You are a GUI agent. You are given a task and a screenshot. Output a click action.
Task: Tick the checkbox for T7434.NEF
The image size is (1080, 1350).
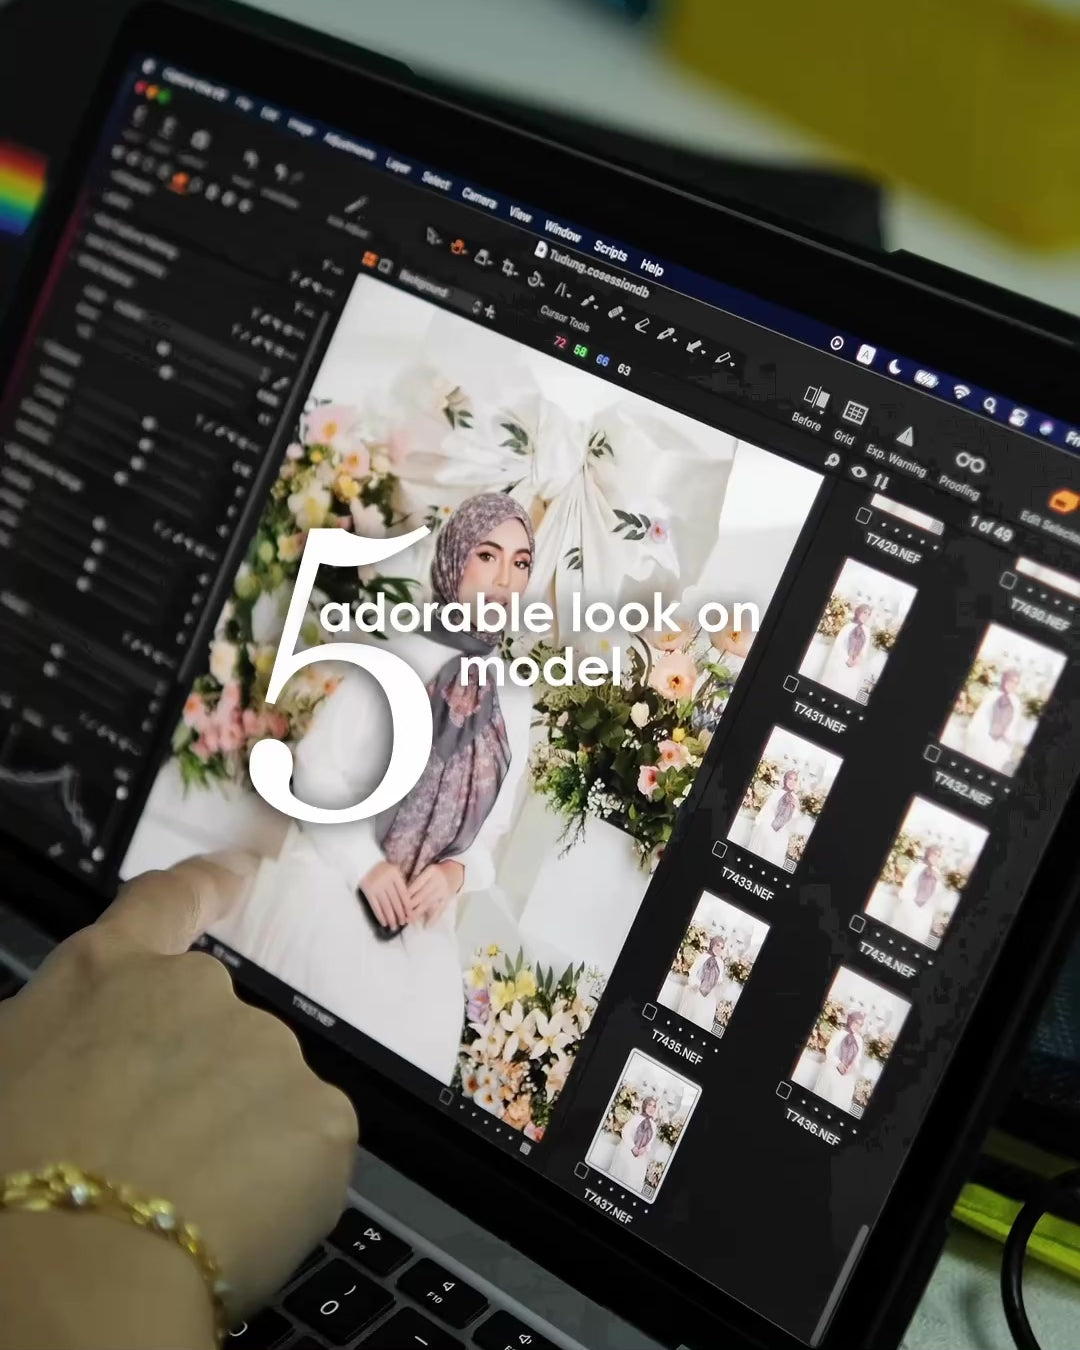(857, 923)
